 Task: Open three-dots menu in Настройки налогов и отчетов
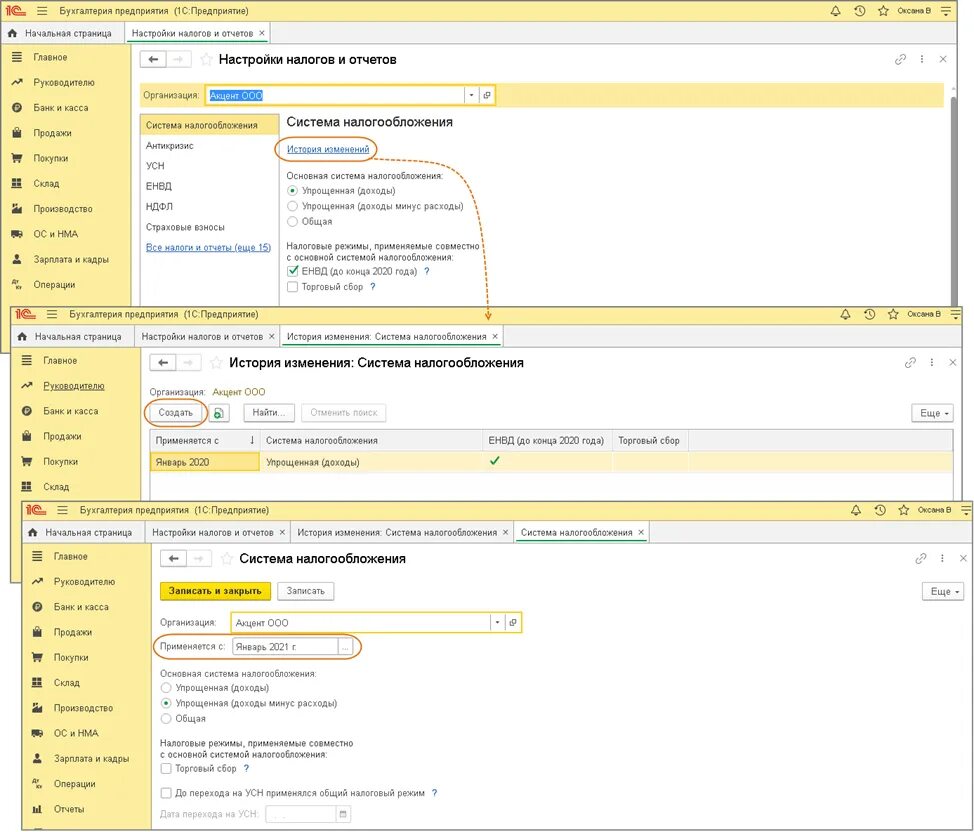922,59
